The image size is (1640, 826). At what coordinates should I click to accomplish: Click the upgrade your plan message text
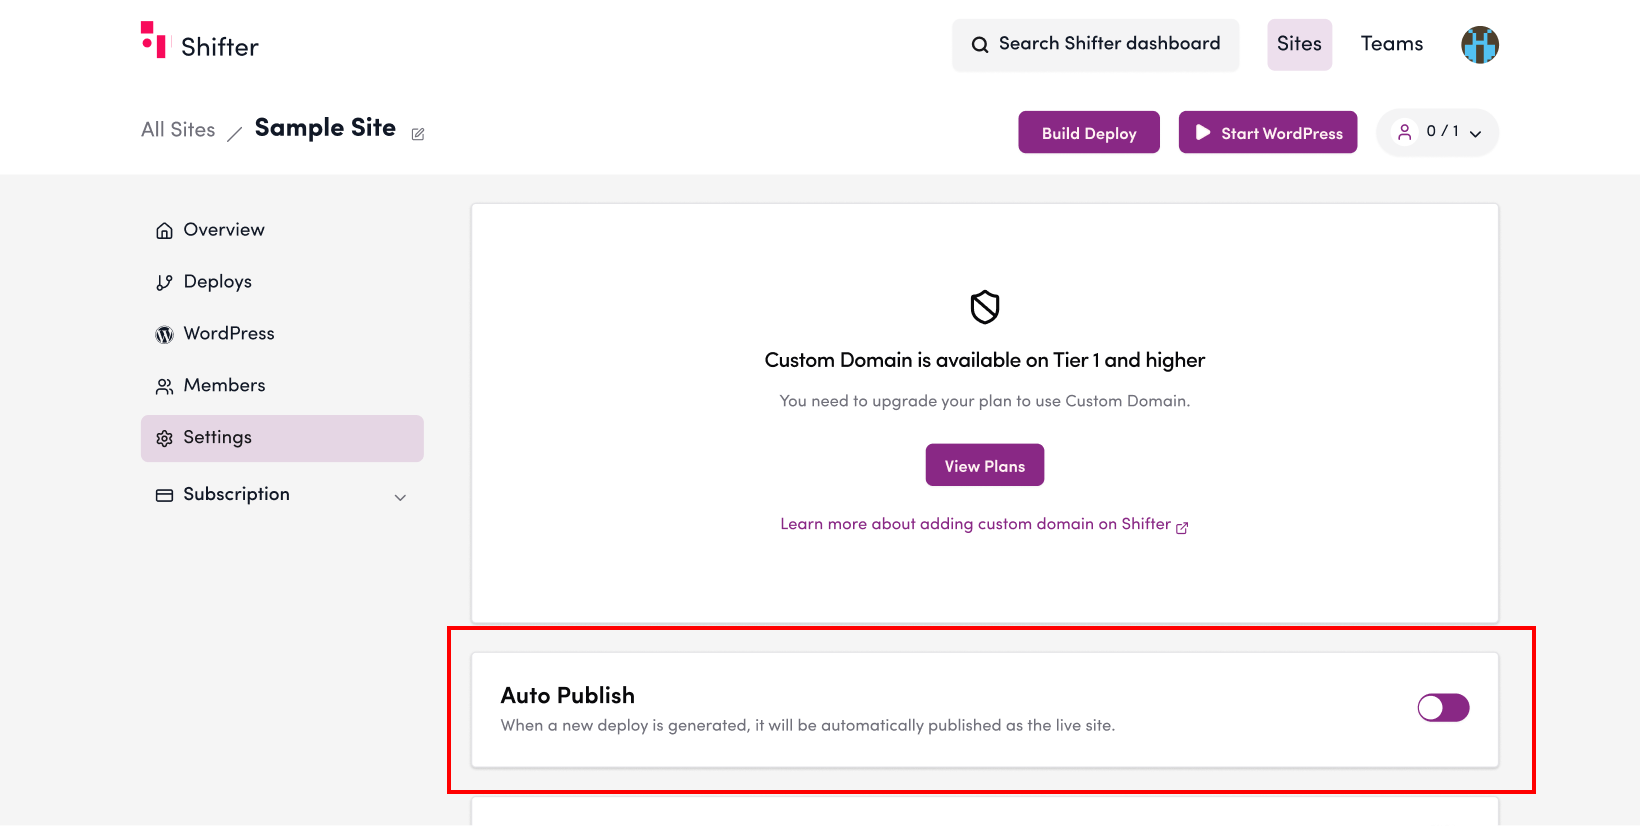pyautogui.click(x=985, y=401)
